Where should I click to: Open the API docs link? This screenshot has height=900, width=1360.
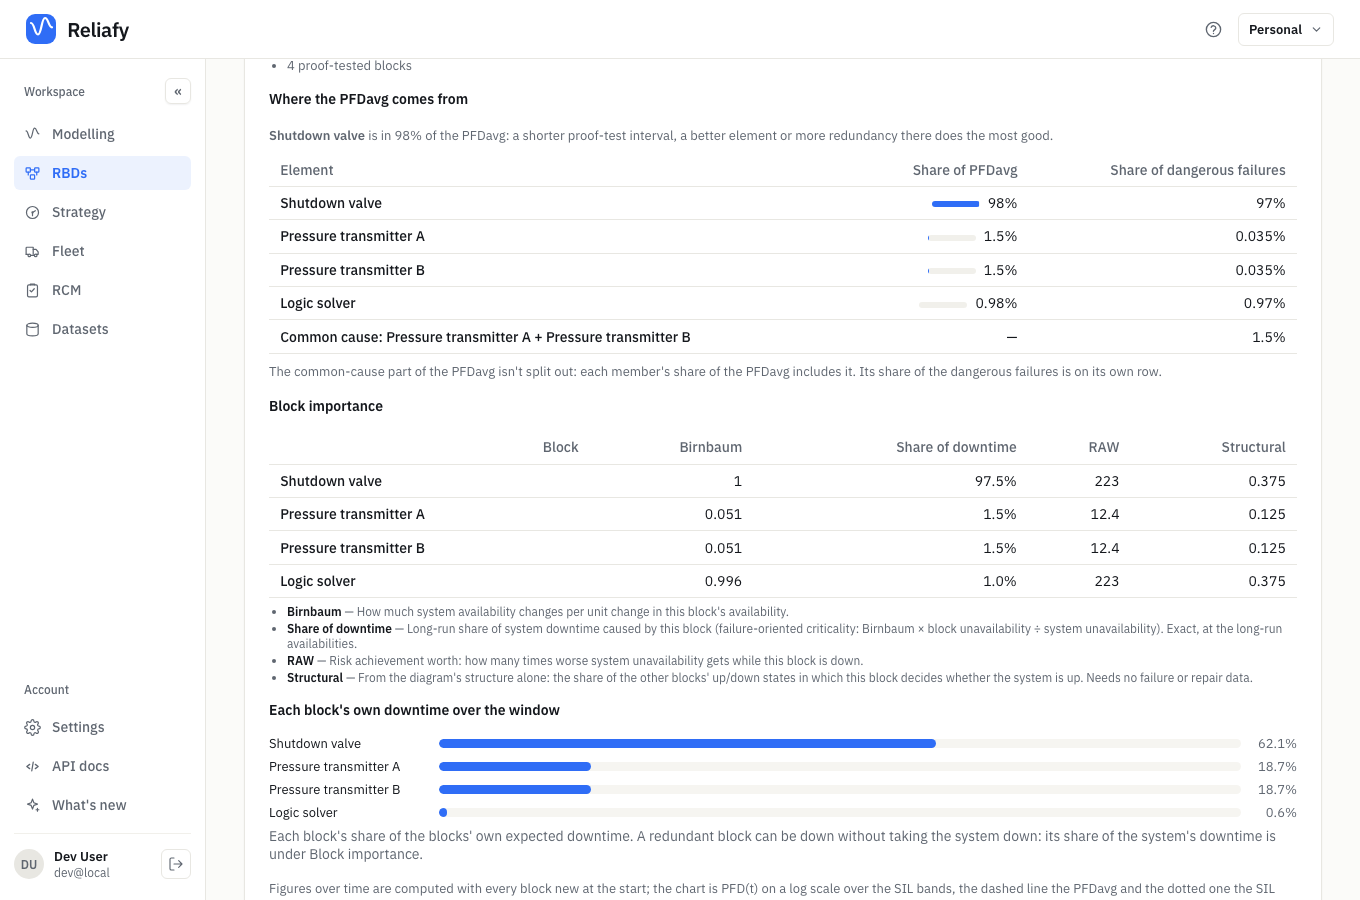tap(102, 766)
